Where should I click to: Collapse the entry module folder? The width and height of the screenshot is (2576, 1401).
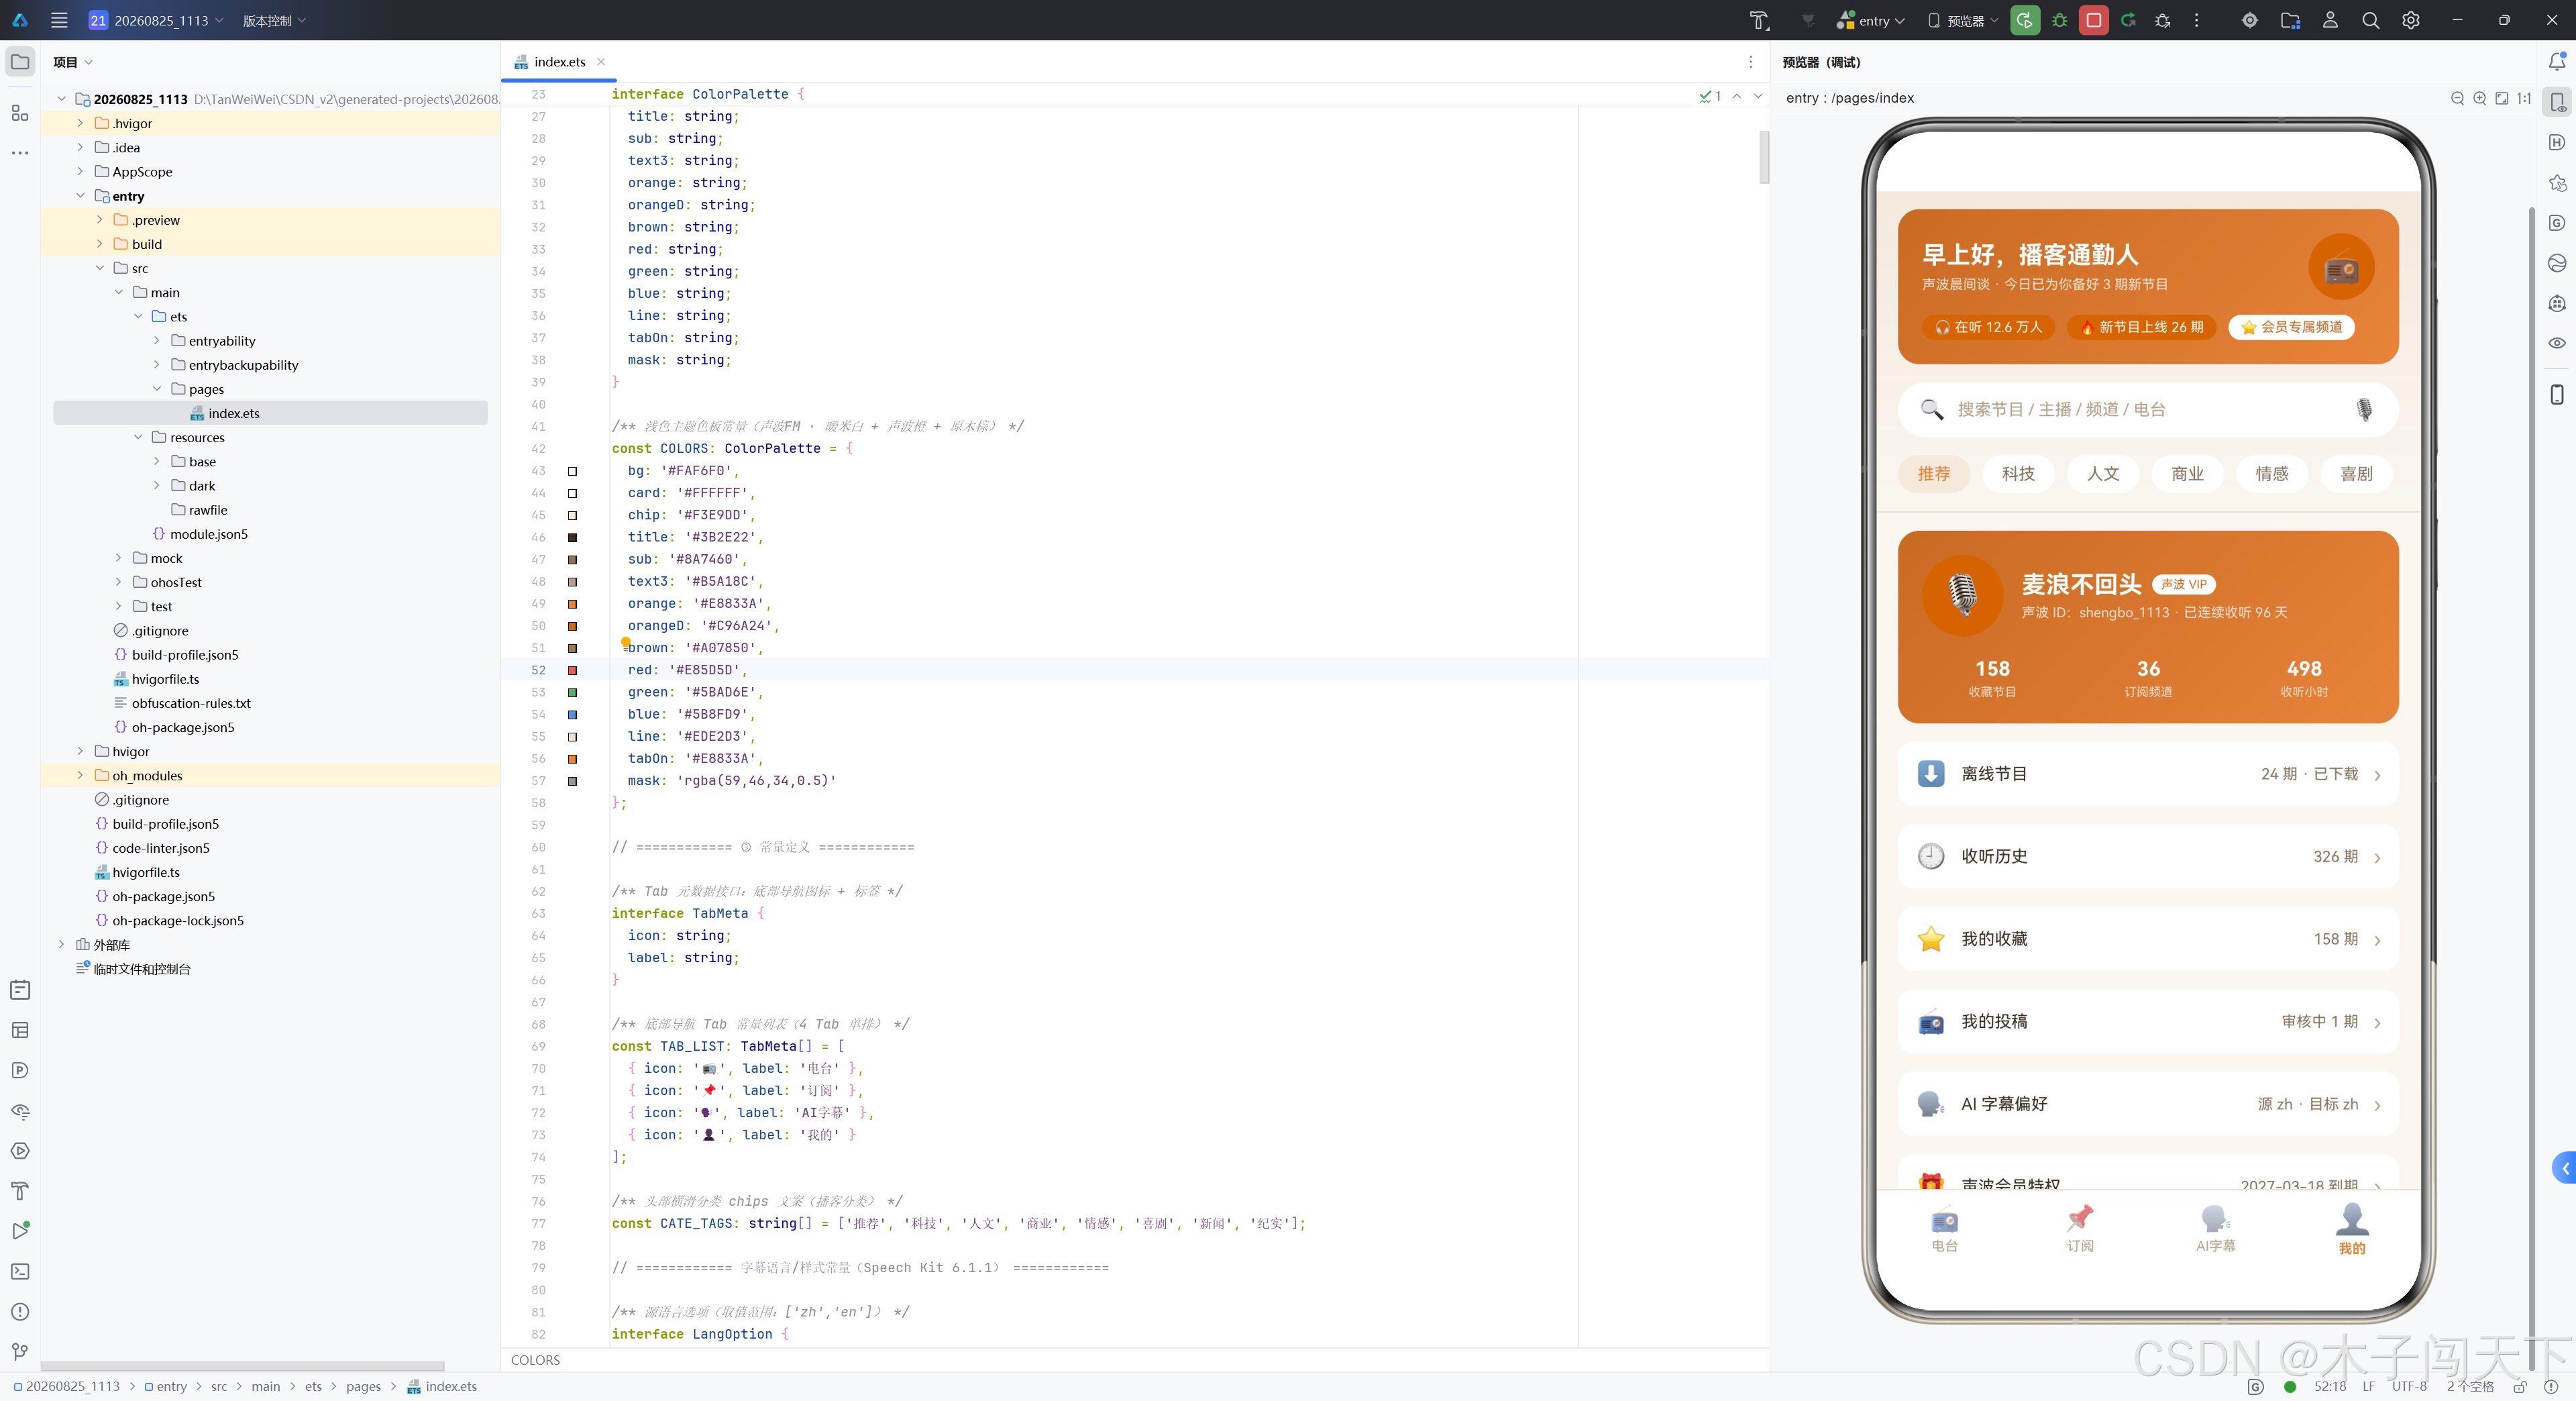coord(80,195)
